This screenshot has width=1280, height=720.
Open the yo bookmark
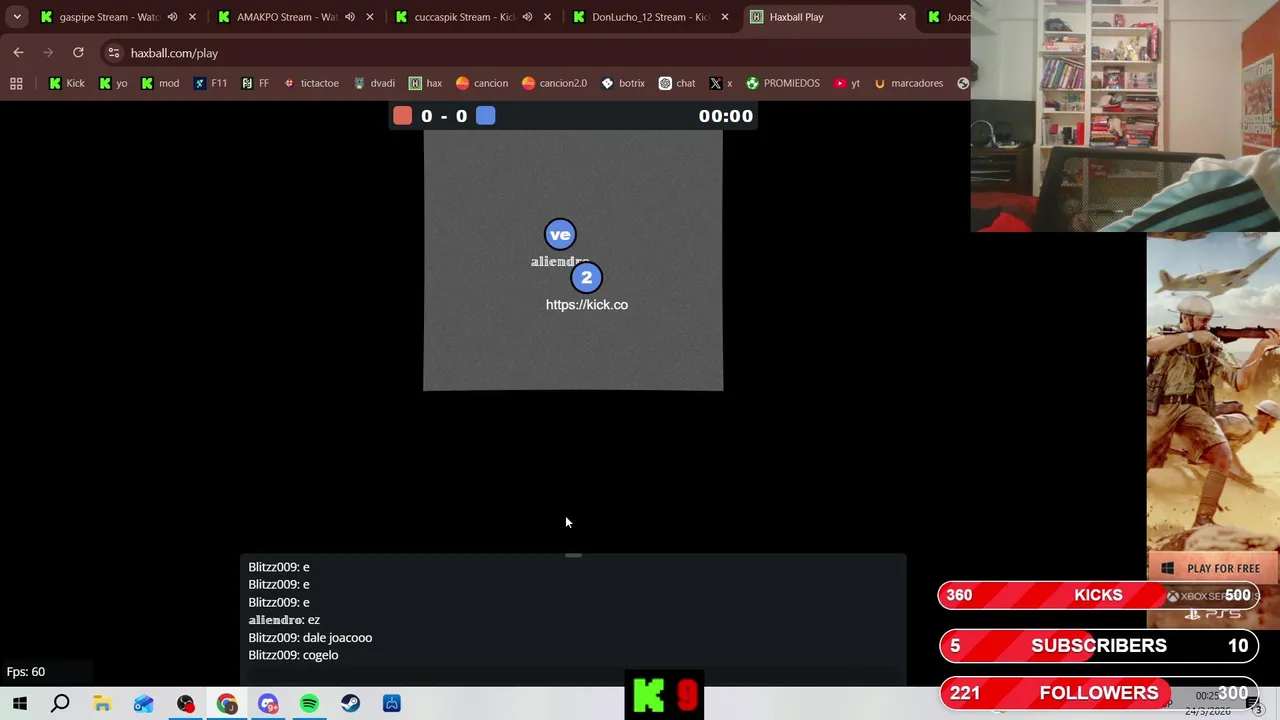tap(112, 83)
